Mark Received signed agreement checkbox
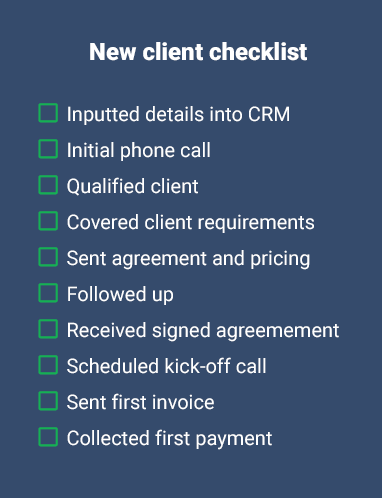 coord(48,329)
